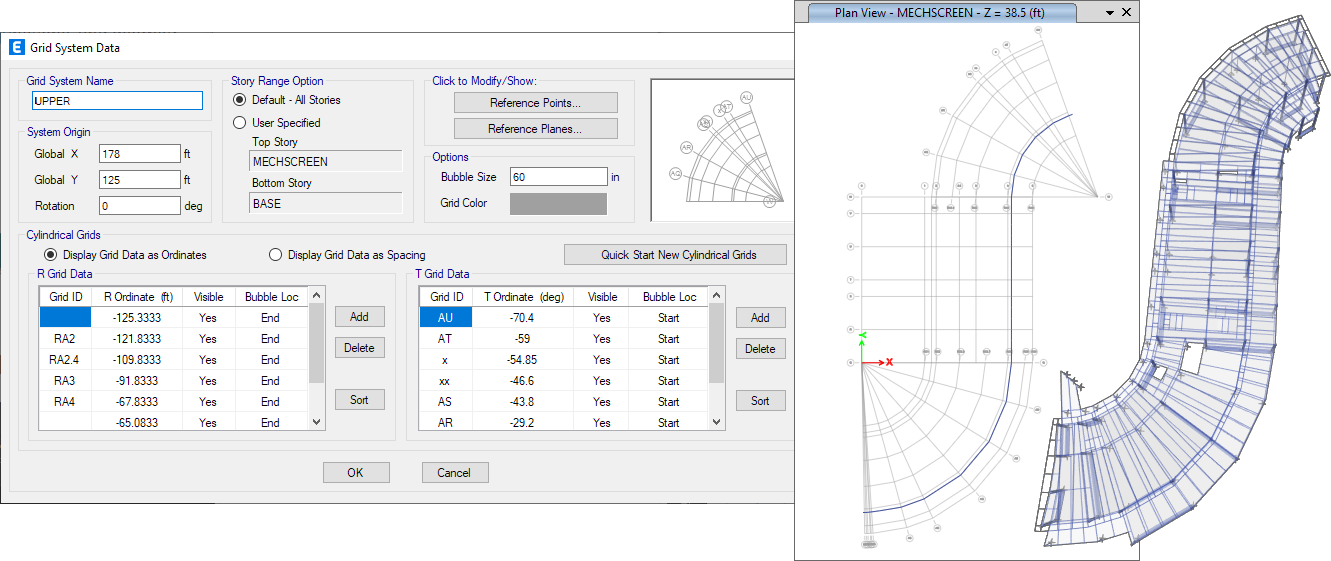Confirm dialog with OK button
1331x561 pixels.
[355, 473]
